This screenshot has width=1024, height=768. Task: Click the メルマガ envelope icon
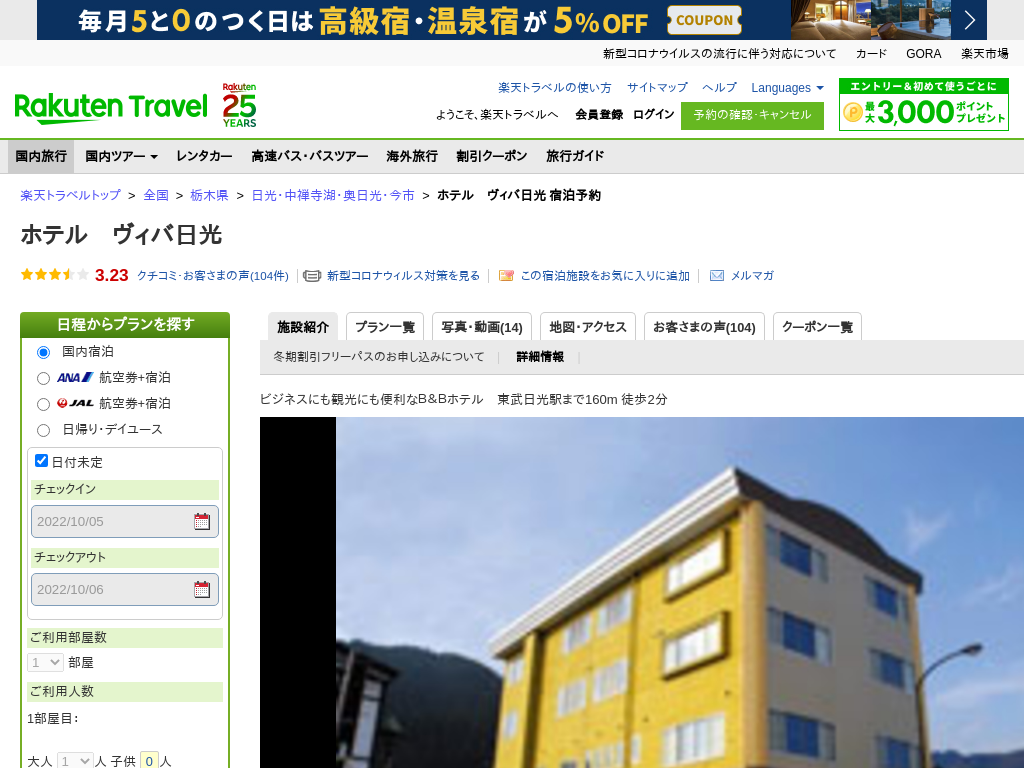[716, 276]
